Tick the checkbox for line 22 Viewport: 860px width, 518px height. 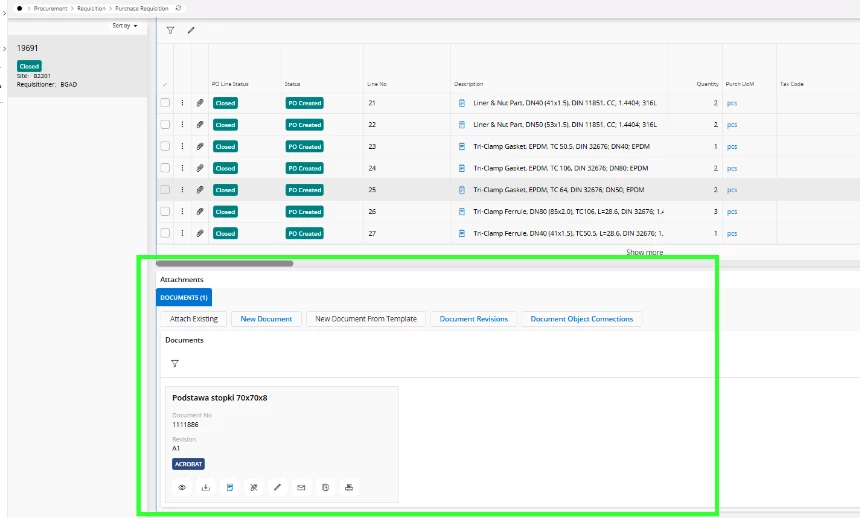click(x=165, y=125)
